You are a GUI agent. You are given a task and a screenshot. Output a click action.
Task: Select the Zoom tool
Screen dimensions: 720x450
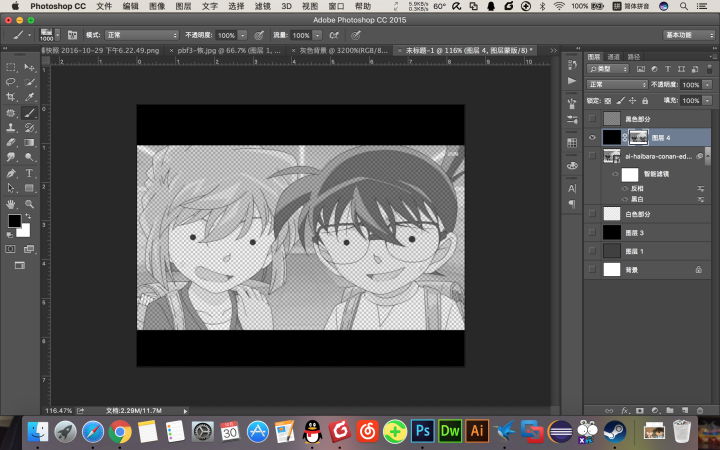[x=29, y=204]
